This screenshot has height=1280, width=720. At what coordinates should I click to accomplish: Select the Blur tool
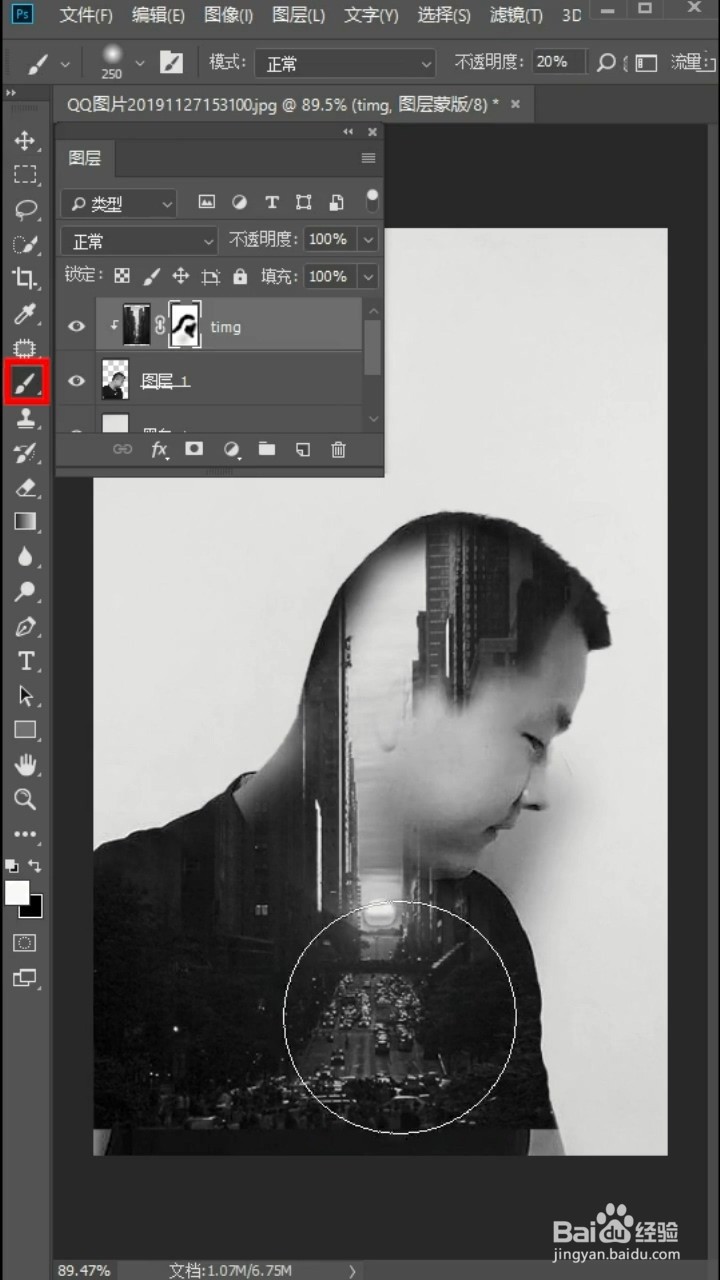tap(25, 556)
